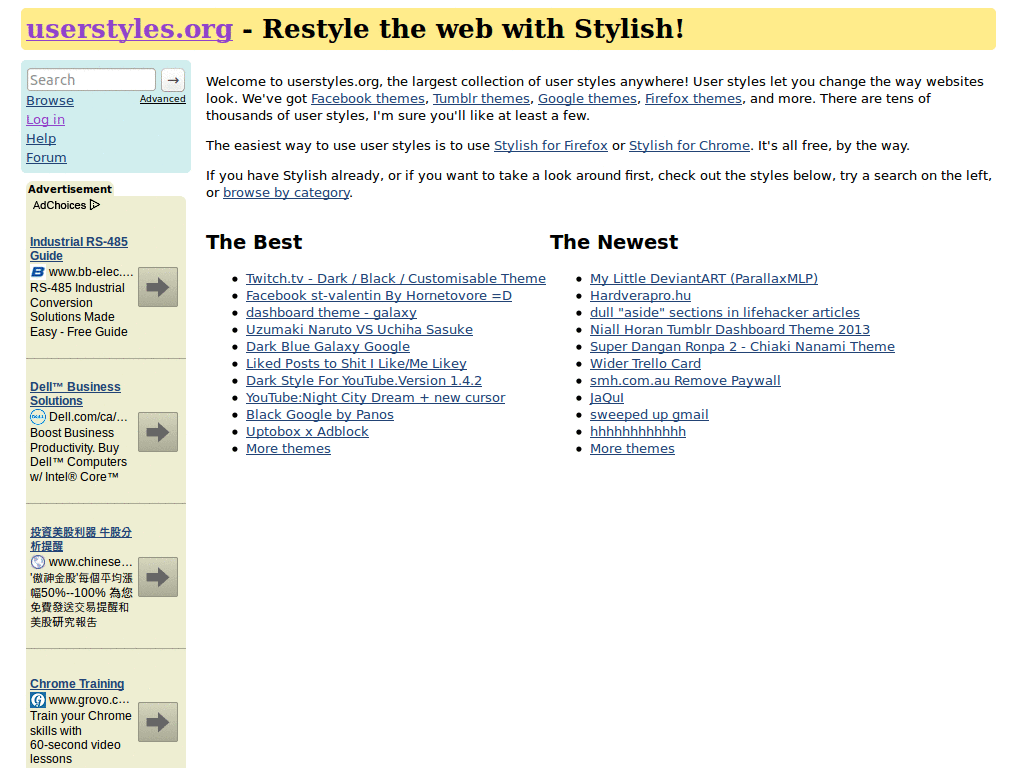Open Twitch.tv Dark Black Customisable Theme
This screenshot has width=1024, height=768.
[396, 279]
